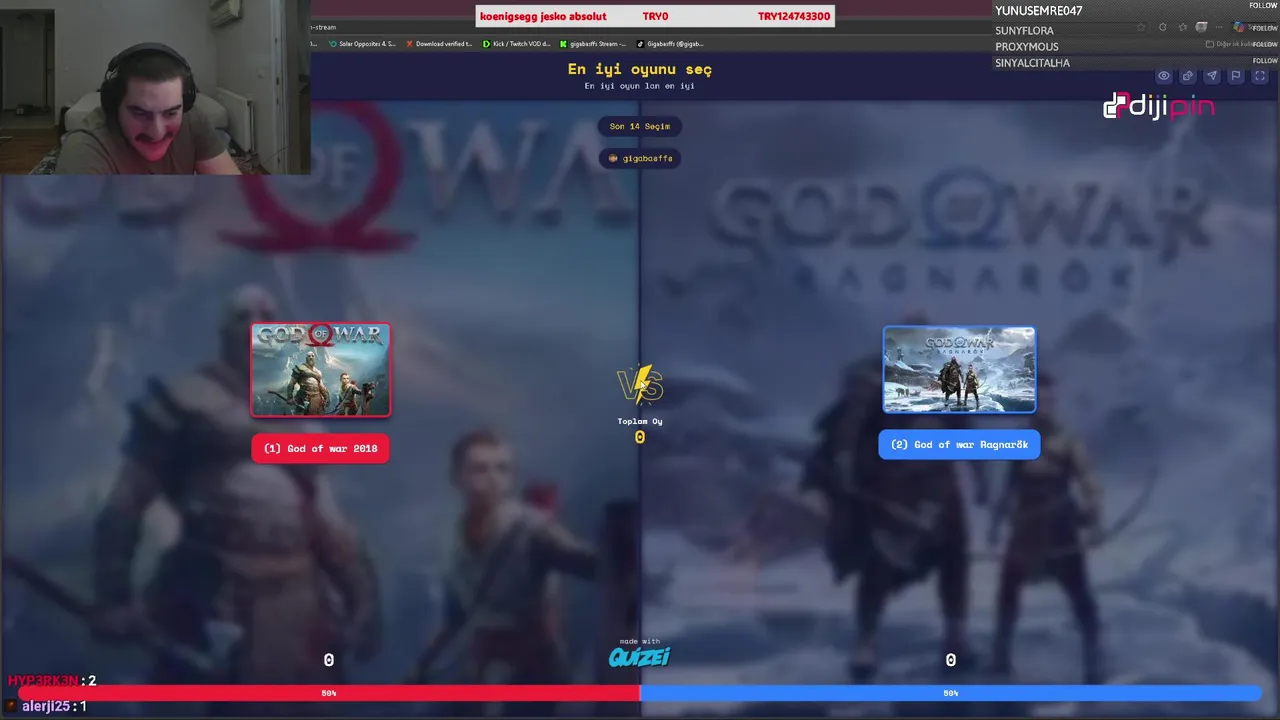
Task: Click the Son 14 Seçim round badge
Action: point(640,126)
